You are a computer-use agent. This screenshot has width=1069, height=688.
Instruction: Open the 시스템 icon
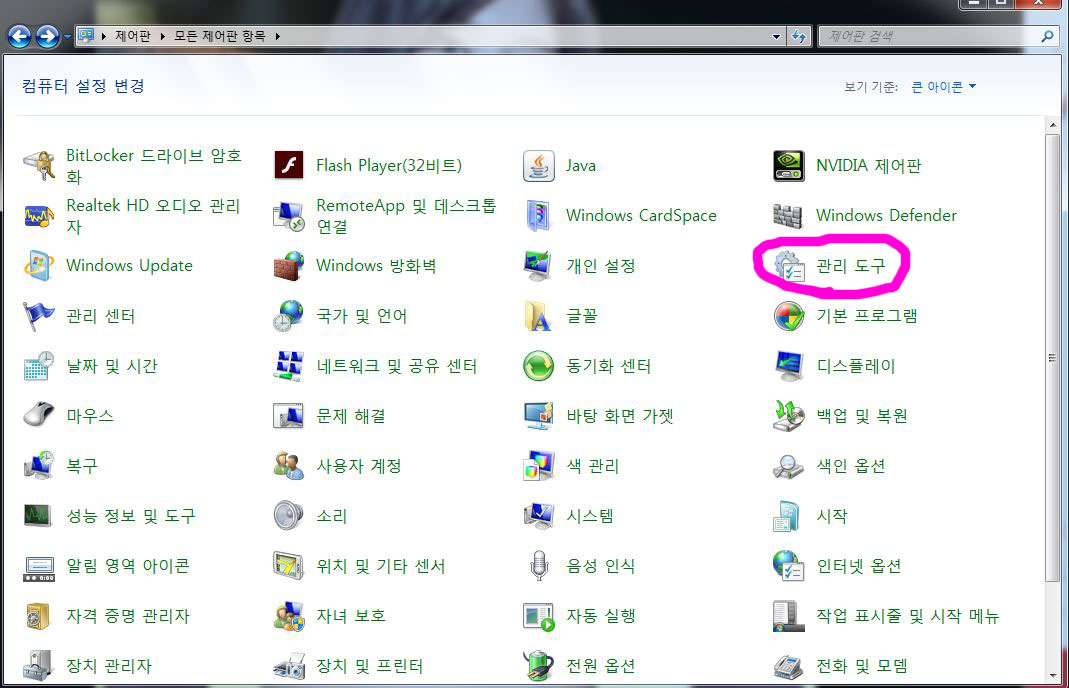coord(539,516)
